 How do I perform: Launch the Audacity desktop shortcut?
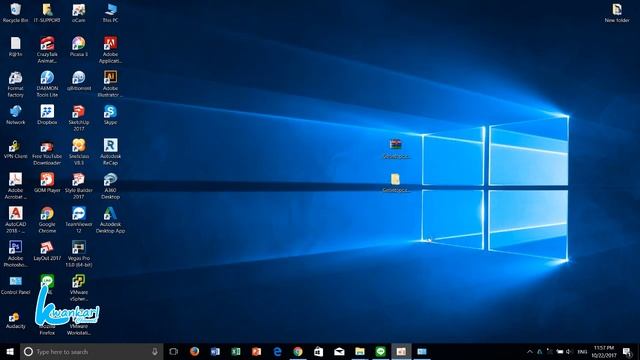tap(16, 319)
